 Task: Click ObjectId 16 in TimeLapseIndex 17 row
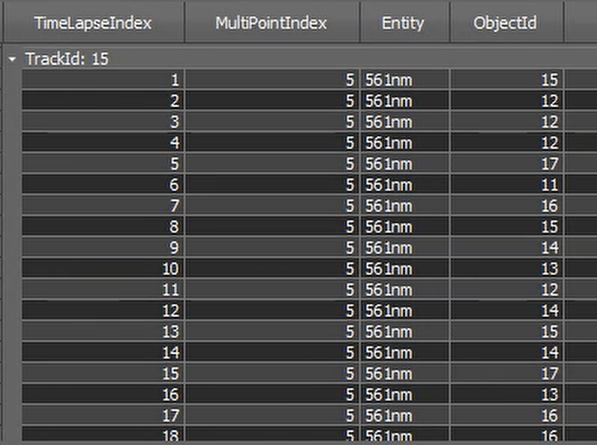(x=507, y=415)
